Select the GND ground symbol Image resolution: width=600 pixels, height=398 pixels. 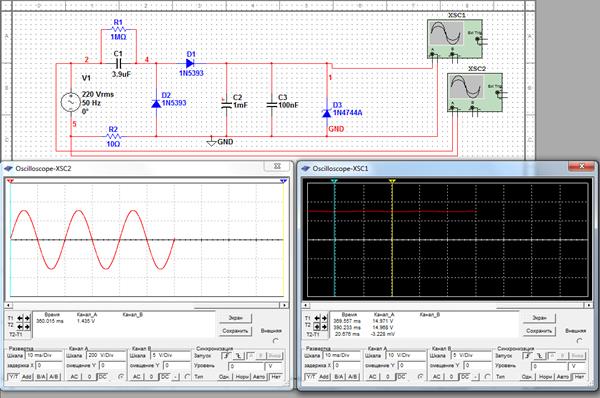click(x=212, y=142)
